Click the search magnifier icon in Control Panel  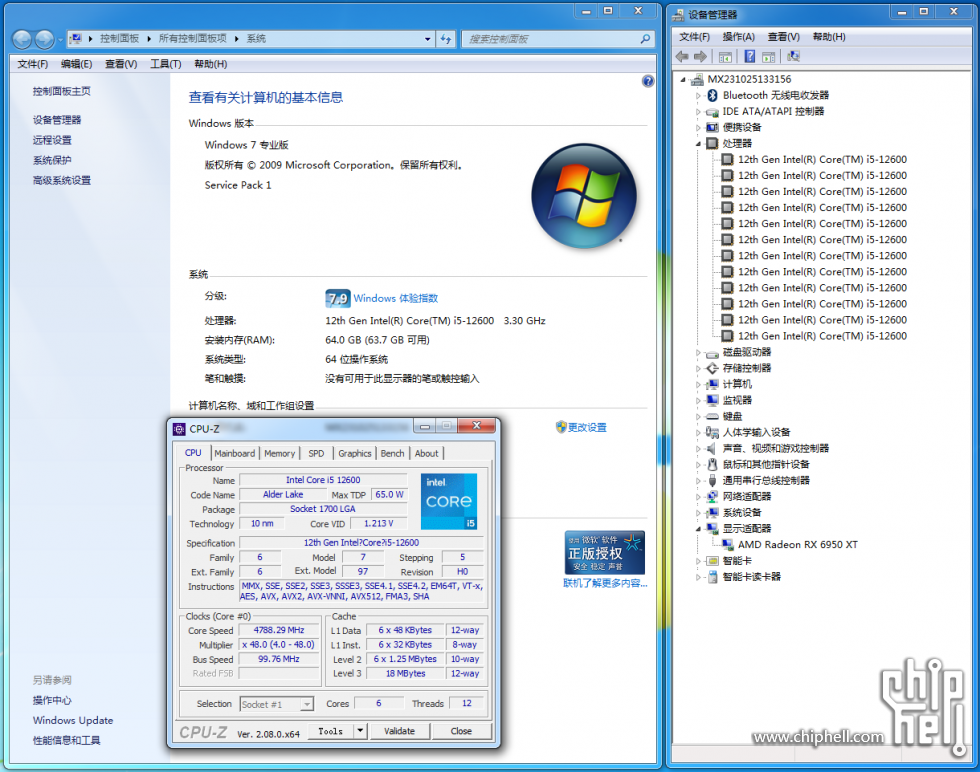645,39
